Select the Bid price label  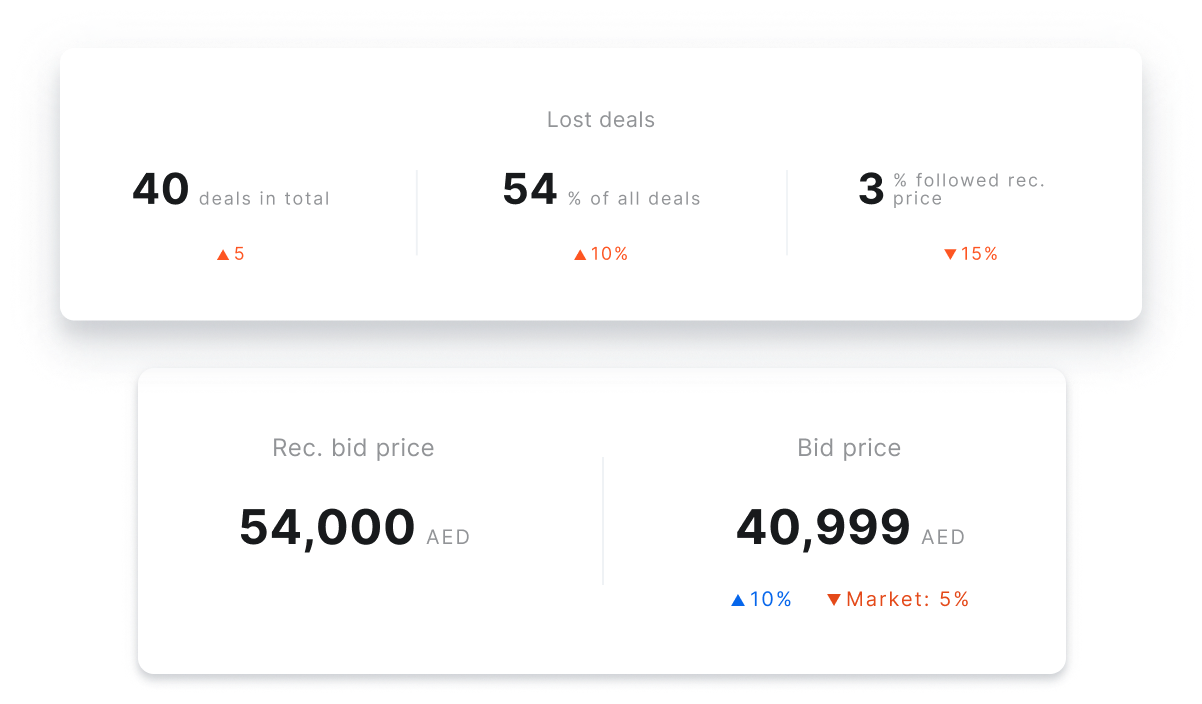tap(849, 448)
